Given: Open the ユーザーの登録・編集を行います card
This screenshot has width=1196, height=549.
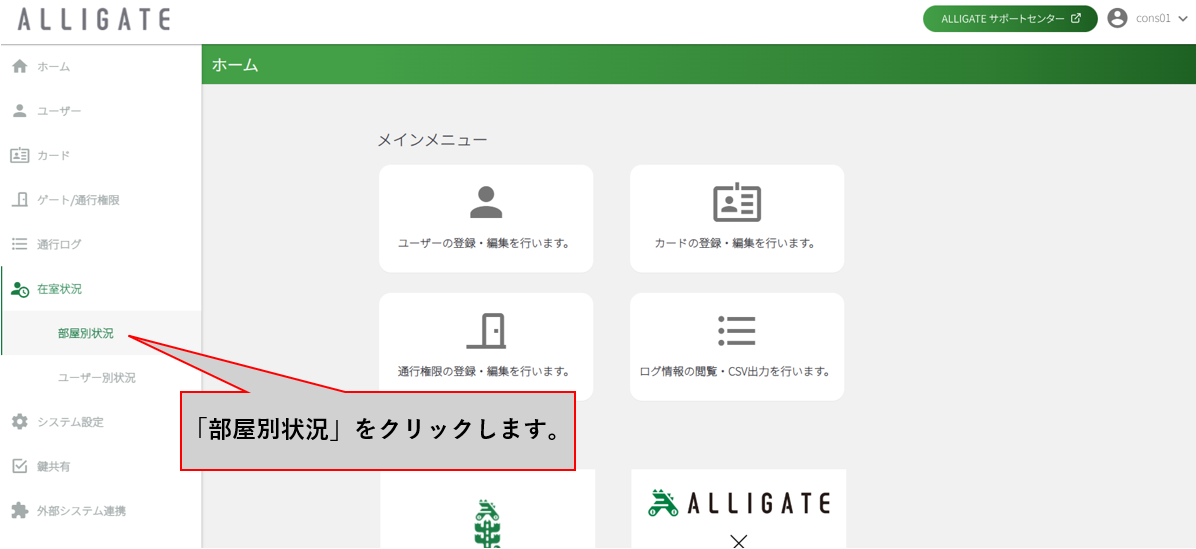Looking at the screenshot, I should coord(486,219).
